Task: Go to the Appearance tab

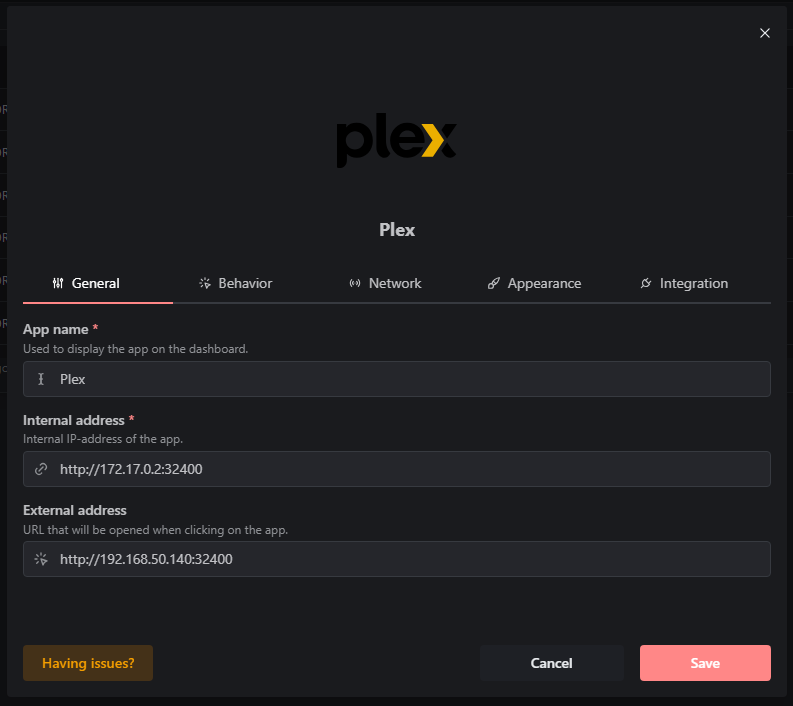Action: click(x=535, y=283)
